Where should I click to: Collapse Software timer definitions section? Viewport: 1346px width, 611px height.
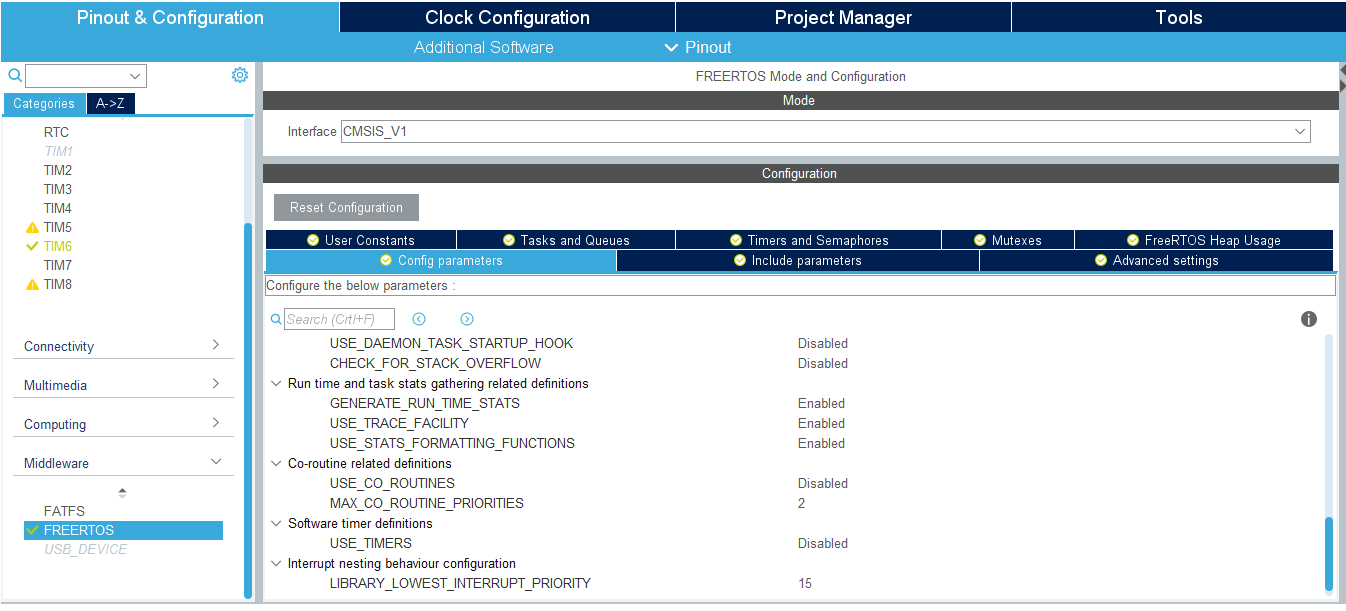pyautogui.click(x=276, y=523)
